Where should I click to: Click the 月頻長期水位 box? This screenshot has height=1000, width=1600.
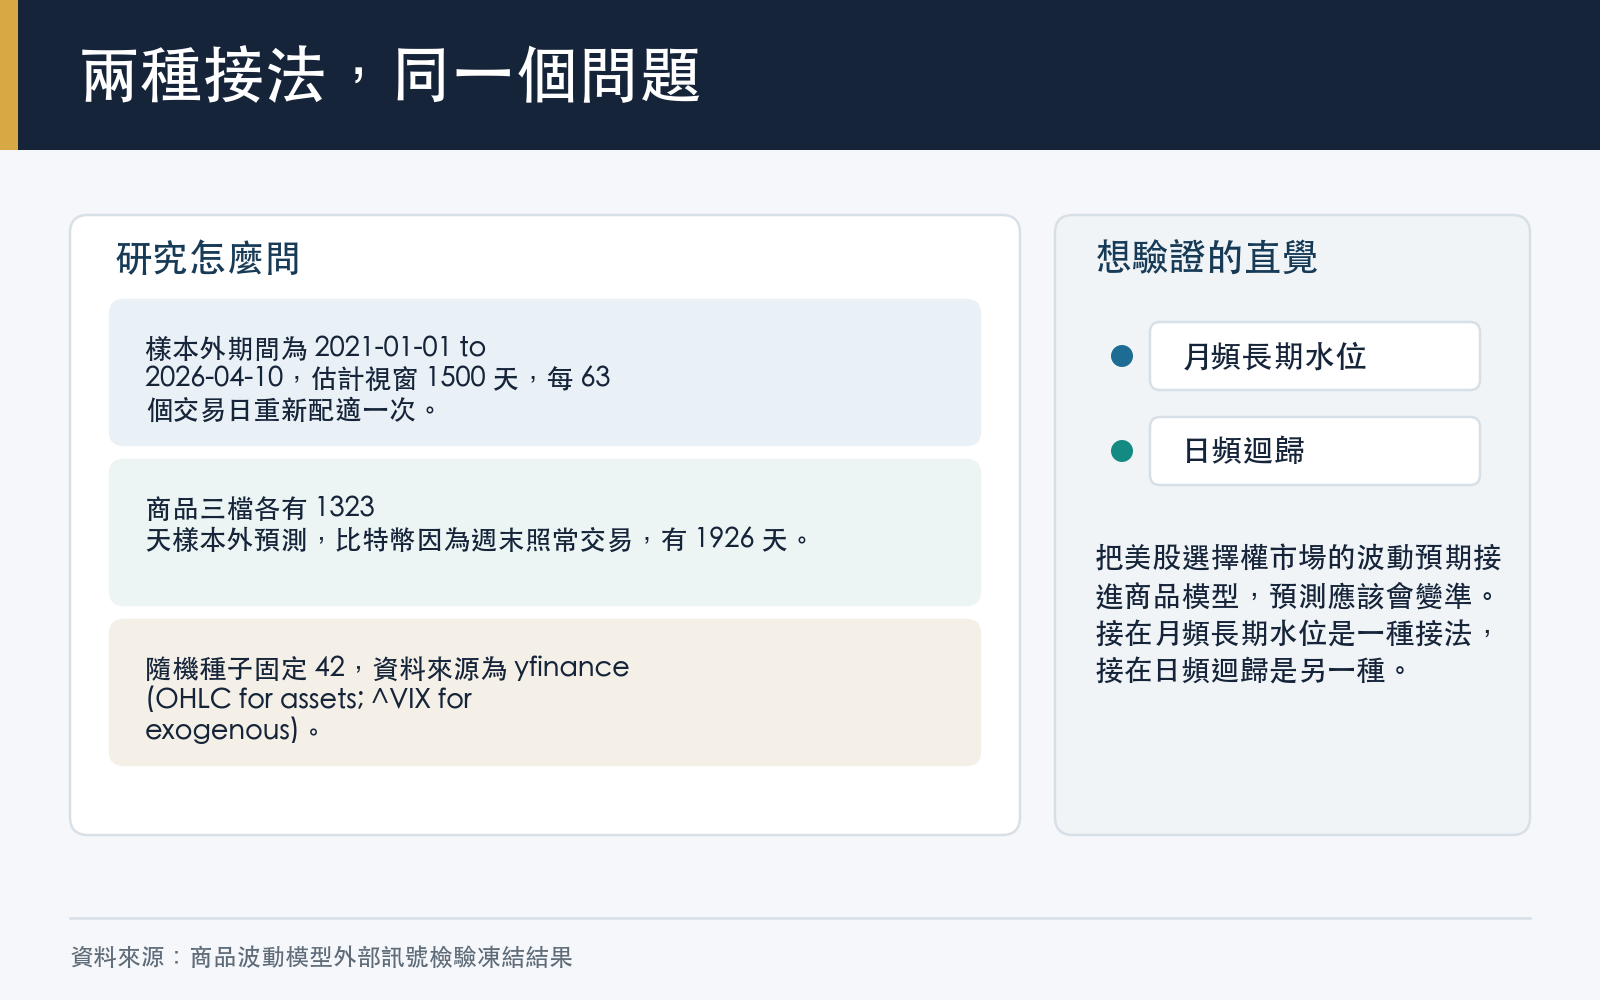pos(1314,356)
